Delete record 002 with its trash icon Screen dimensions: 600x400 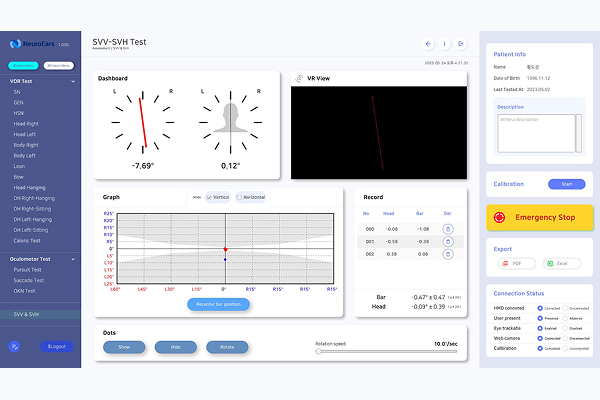pos(448,254)
